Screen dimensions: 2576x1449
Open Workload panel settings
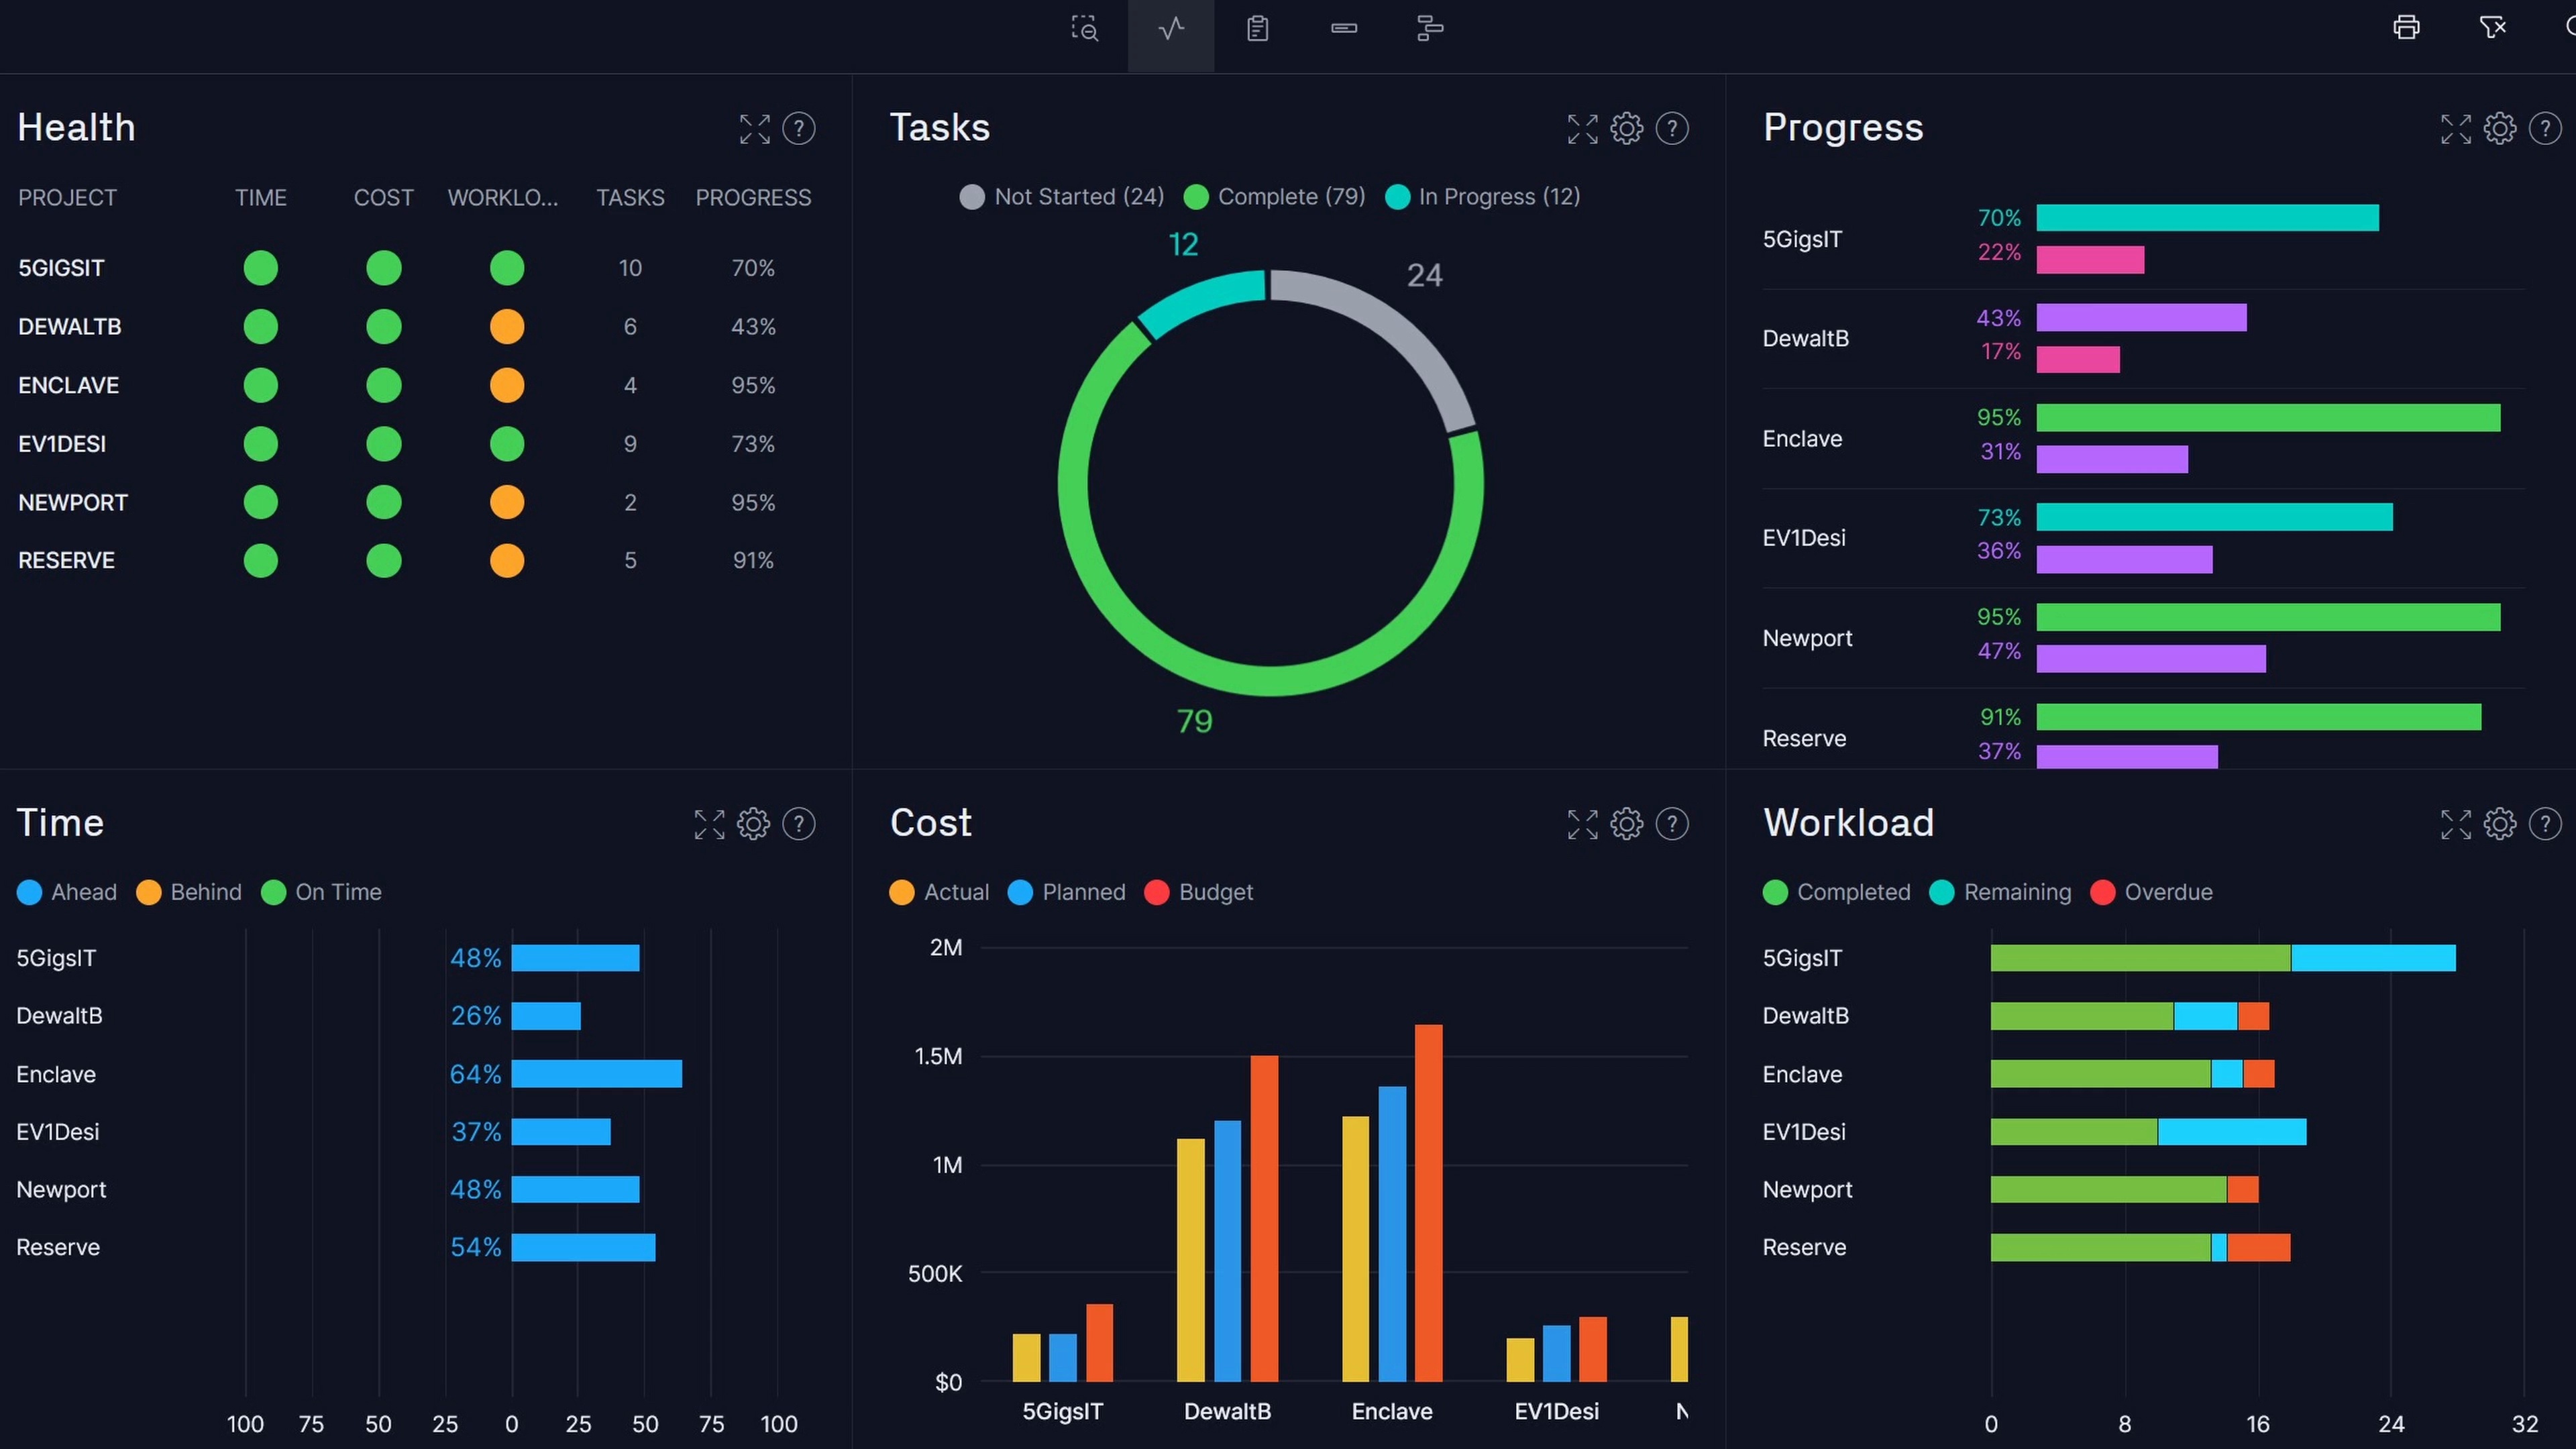click(x=2500, y=824)
